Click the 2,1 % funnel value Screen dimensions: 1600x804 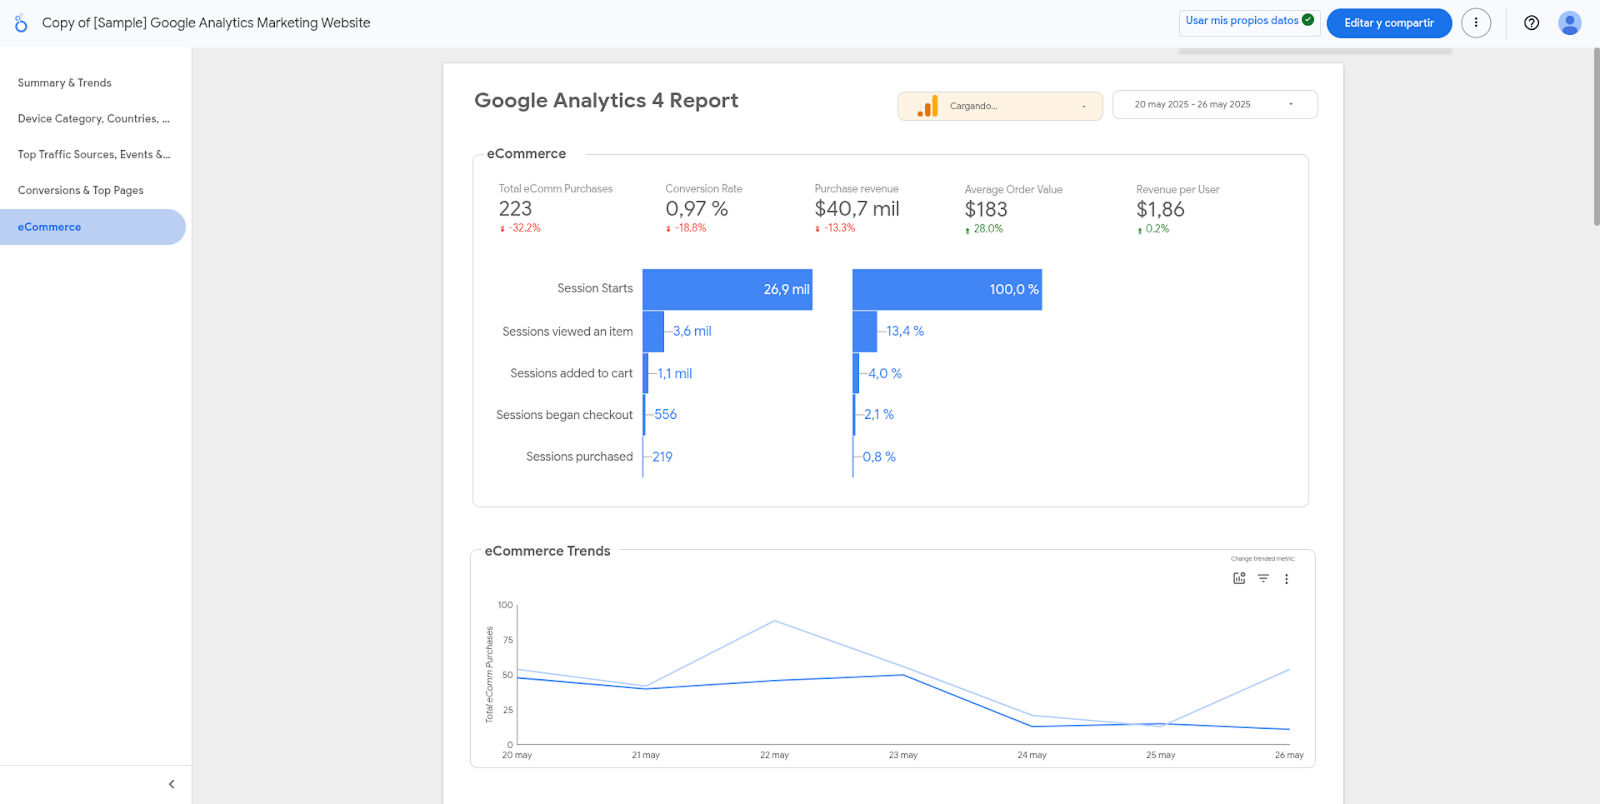(x=879, y=415)
